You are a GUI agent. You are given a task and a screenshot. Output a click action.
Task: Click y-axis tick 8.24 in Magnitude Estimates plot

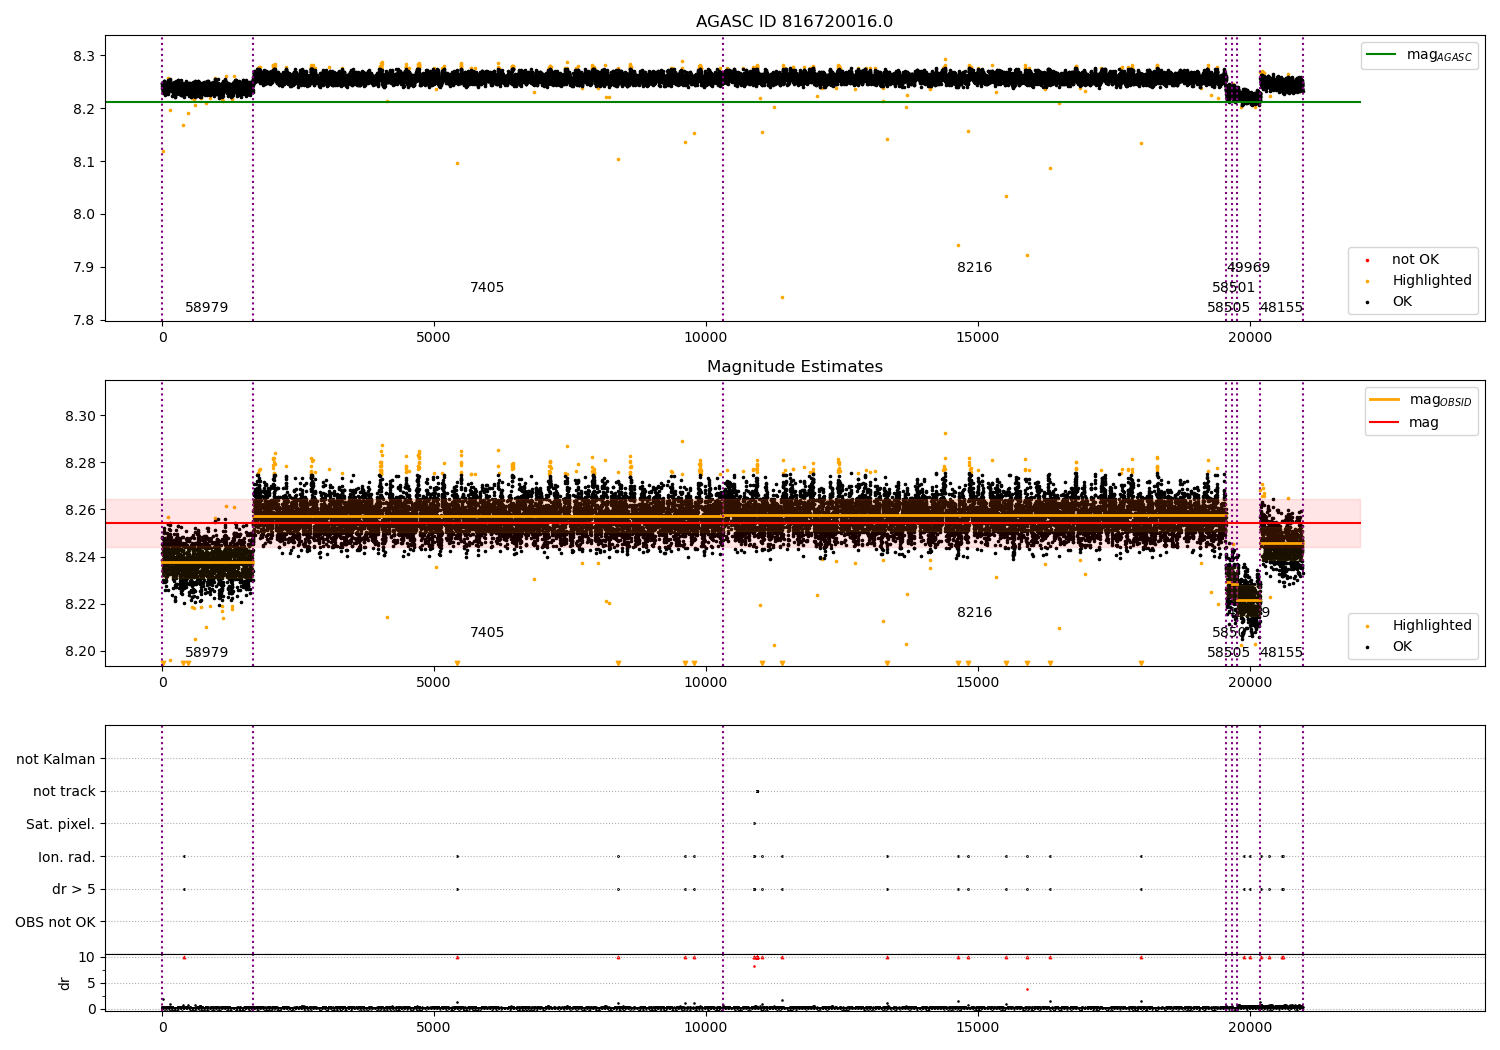(80, 558)
